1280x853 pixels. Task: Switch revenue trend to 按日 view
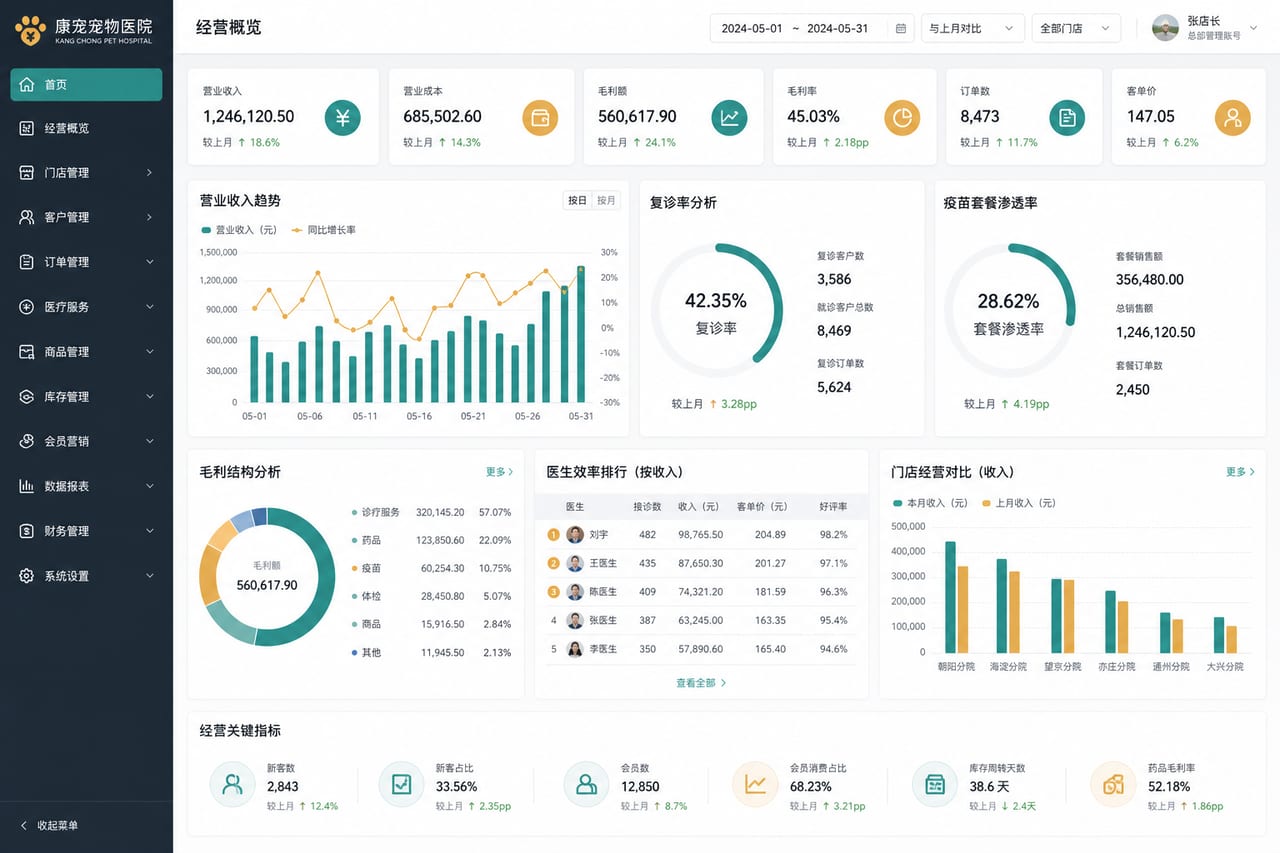point(578,200)
